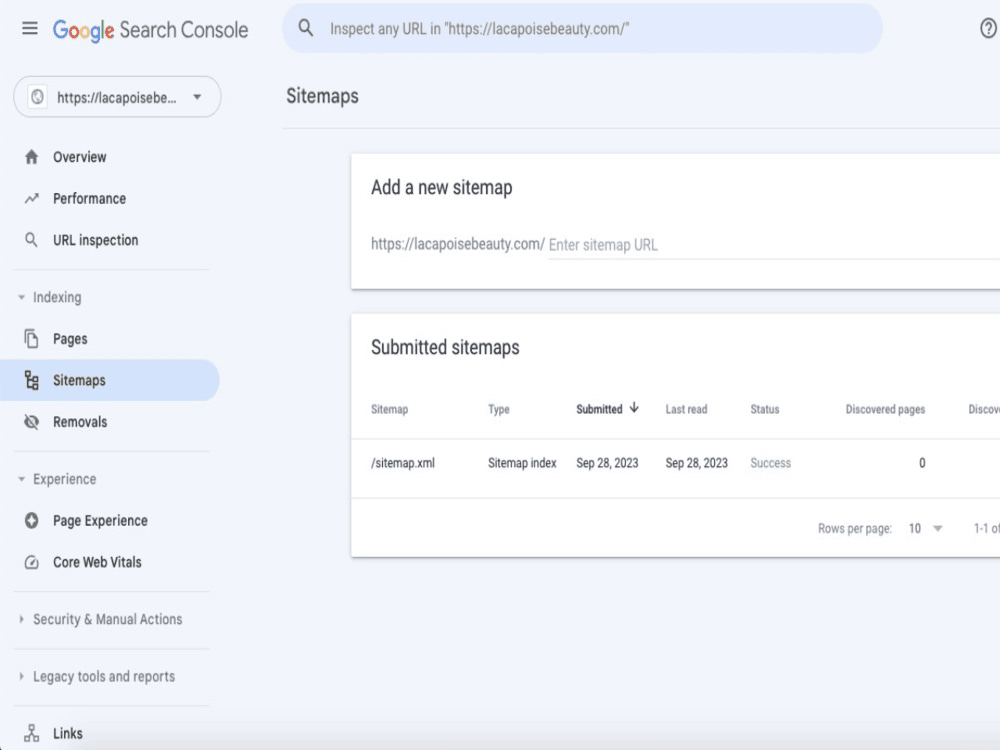The image size is (1000, 750).
Task: Click the search magnifier icon in URL bar
Action: (306, 28)
